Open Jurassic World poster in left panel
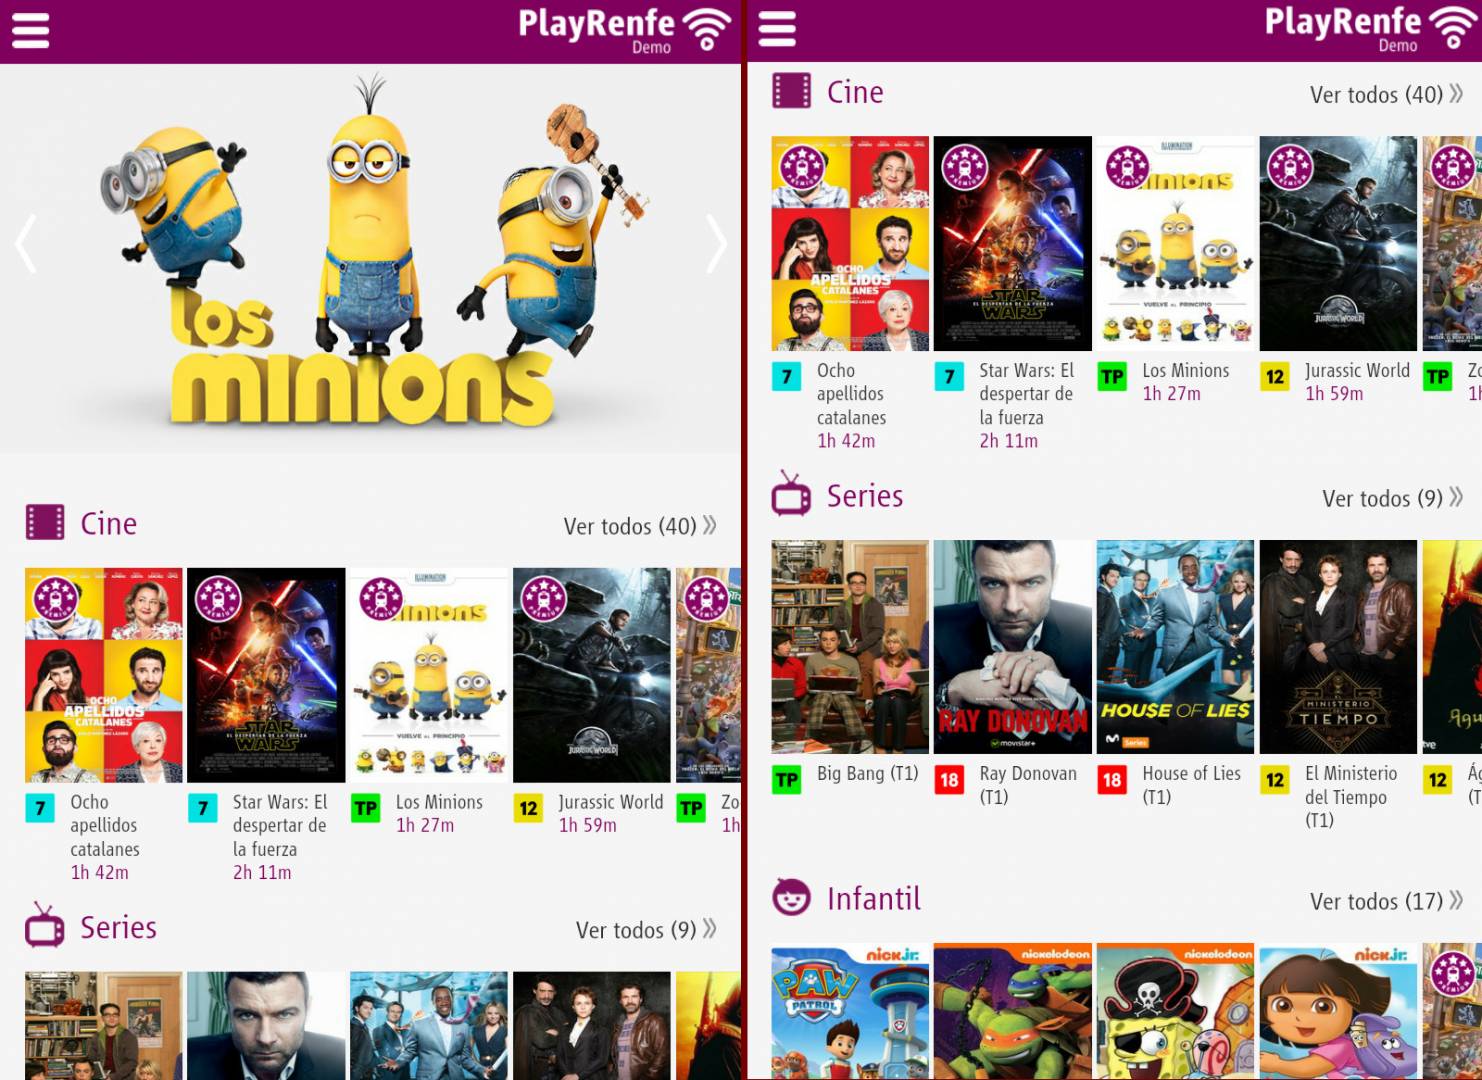This screenshot has width=1482, height=1080. point(592,675)
